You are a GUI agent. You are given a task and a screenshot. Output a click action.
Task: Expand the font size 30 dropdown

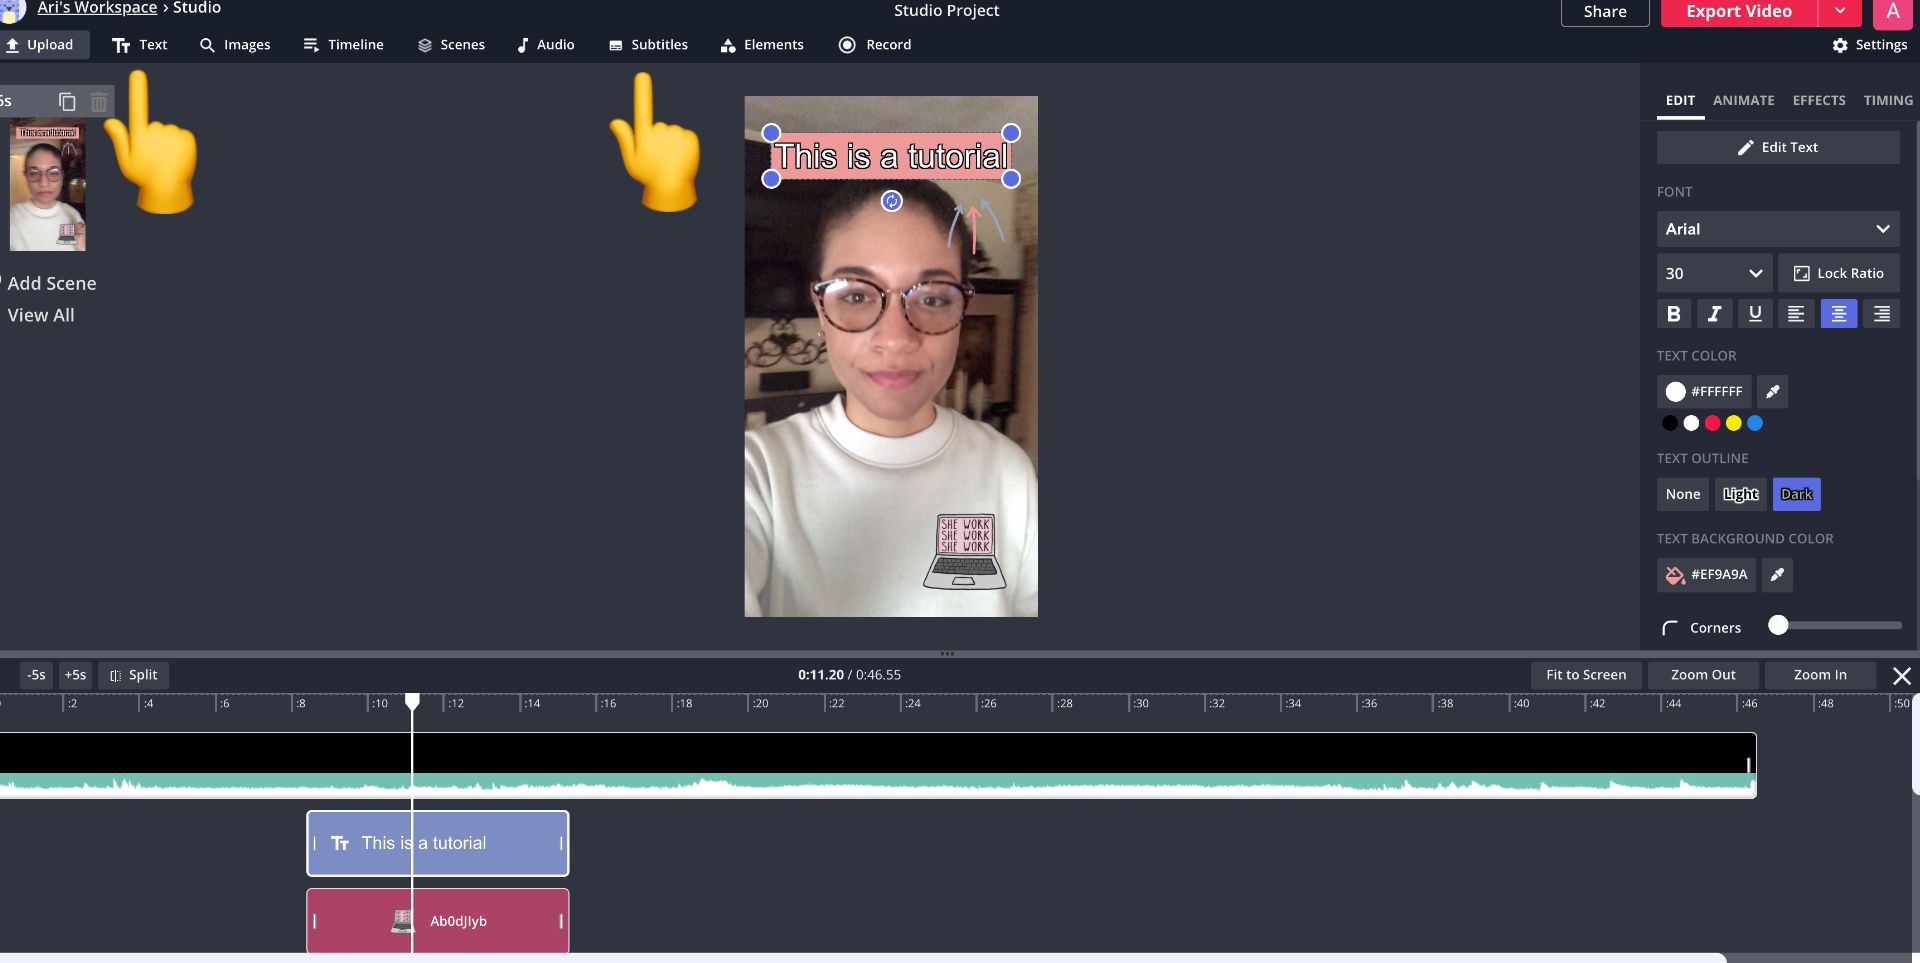coord(1713,273)
